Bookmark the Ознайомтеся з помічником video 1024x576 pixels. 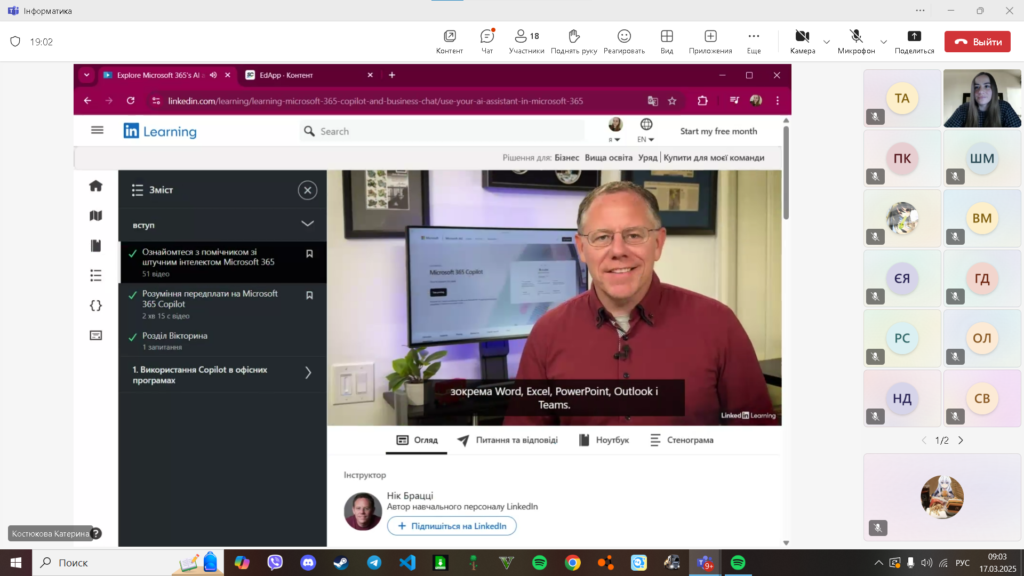(310, 253)
